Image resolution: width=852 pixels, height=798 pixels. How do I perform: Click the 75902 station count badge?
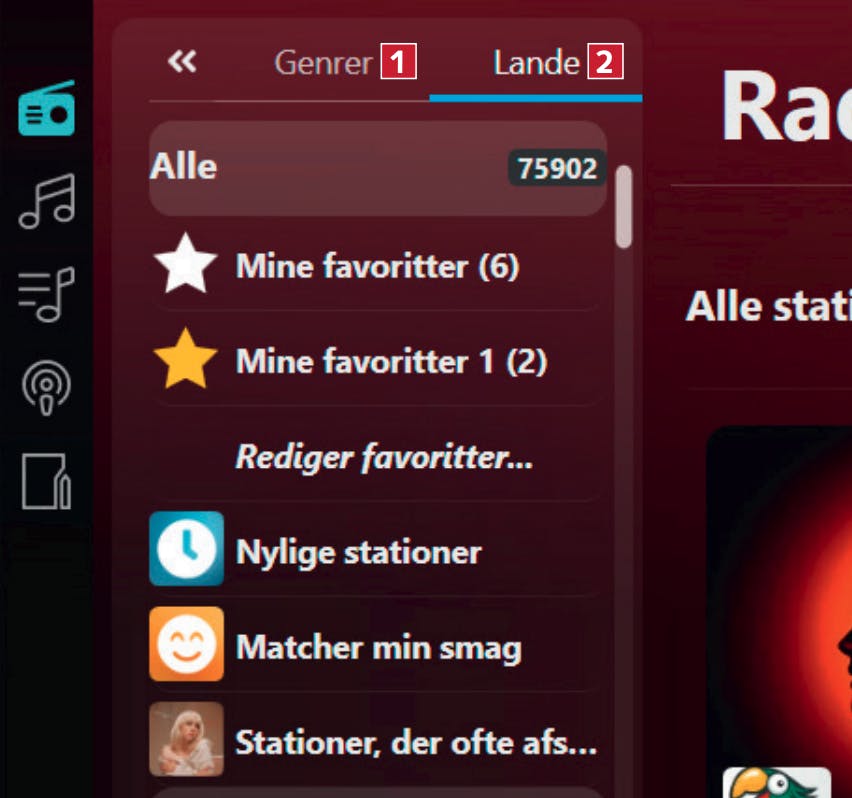pos(557,168)
